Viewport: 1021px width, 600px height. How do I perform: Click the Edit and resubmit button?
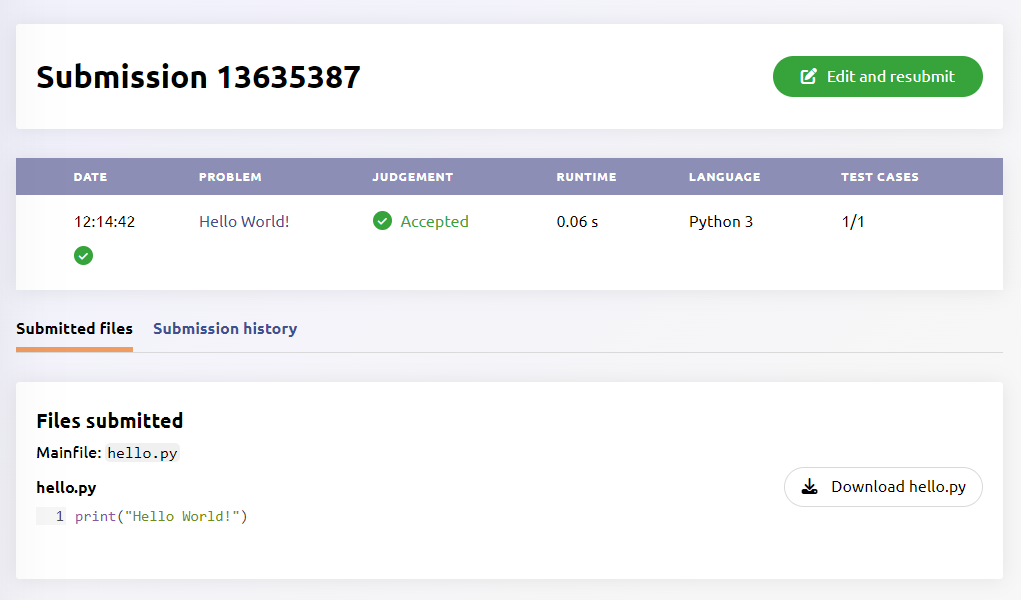[x=877, y=76]
